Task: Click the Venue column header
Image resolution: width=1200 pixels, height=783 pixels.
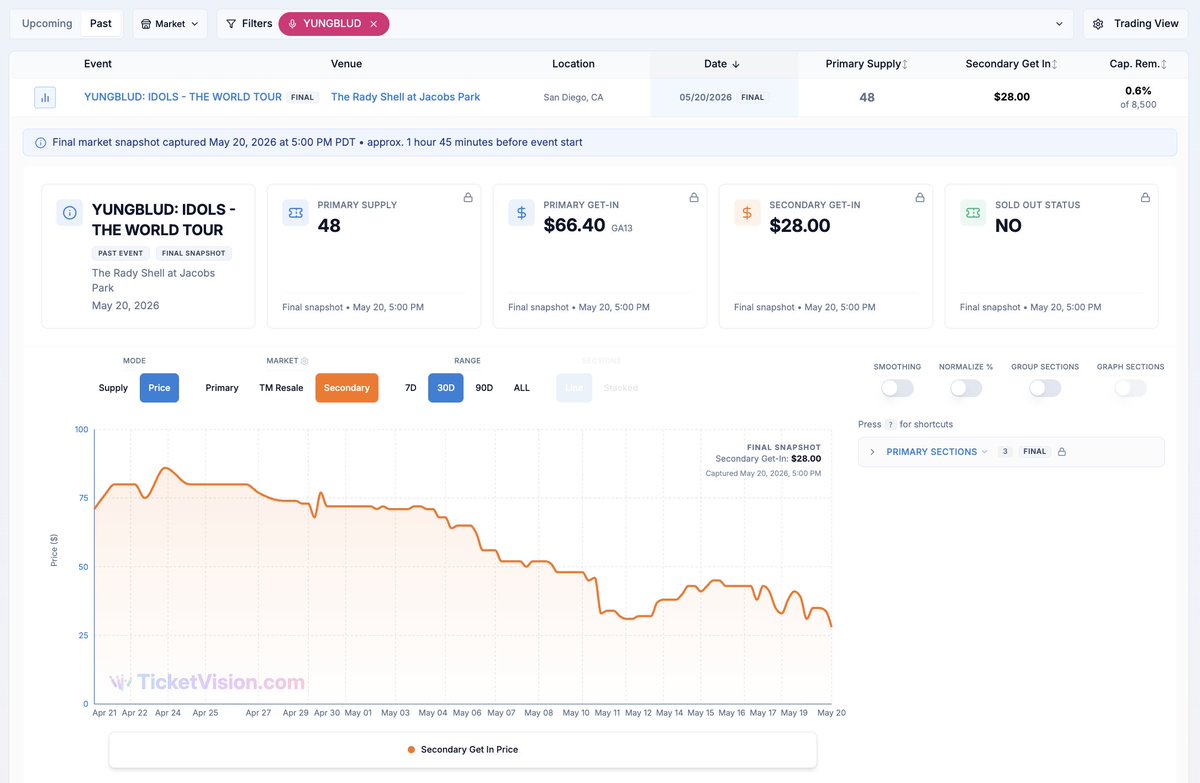Action: [x=347, y=64]
